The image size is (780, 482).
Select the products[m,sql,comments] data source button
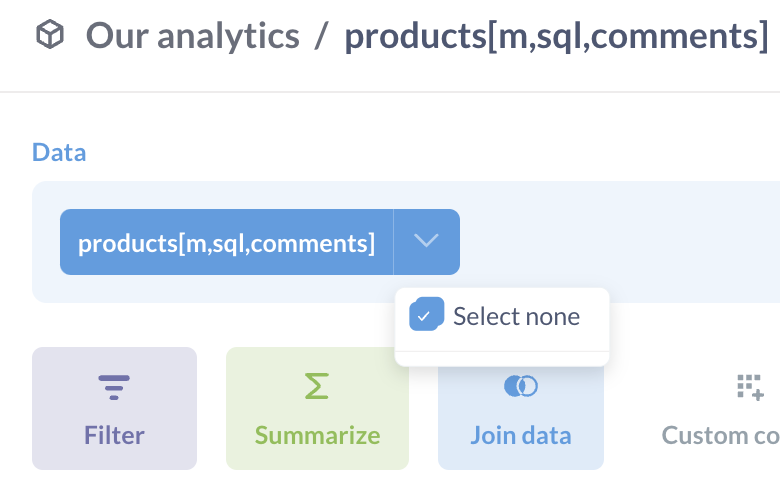[226, 242]
